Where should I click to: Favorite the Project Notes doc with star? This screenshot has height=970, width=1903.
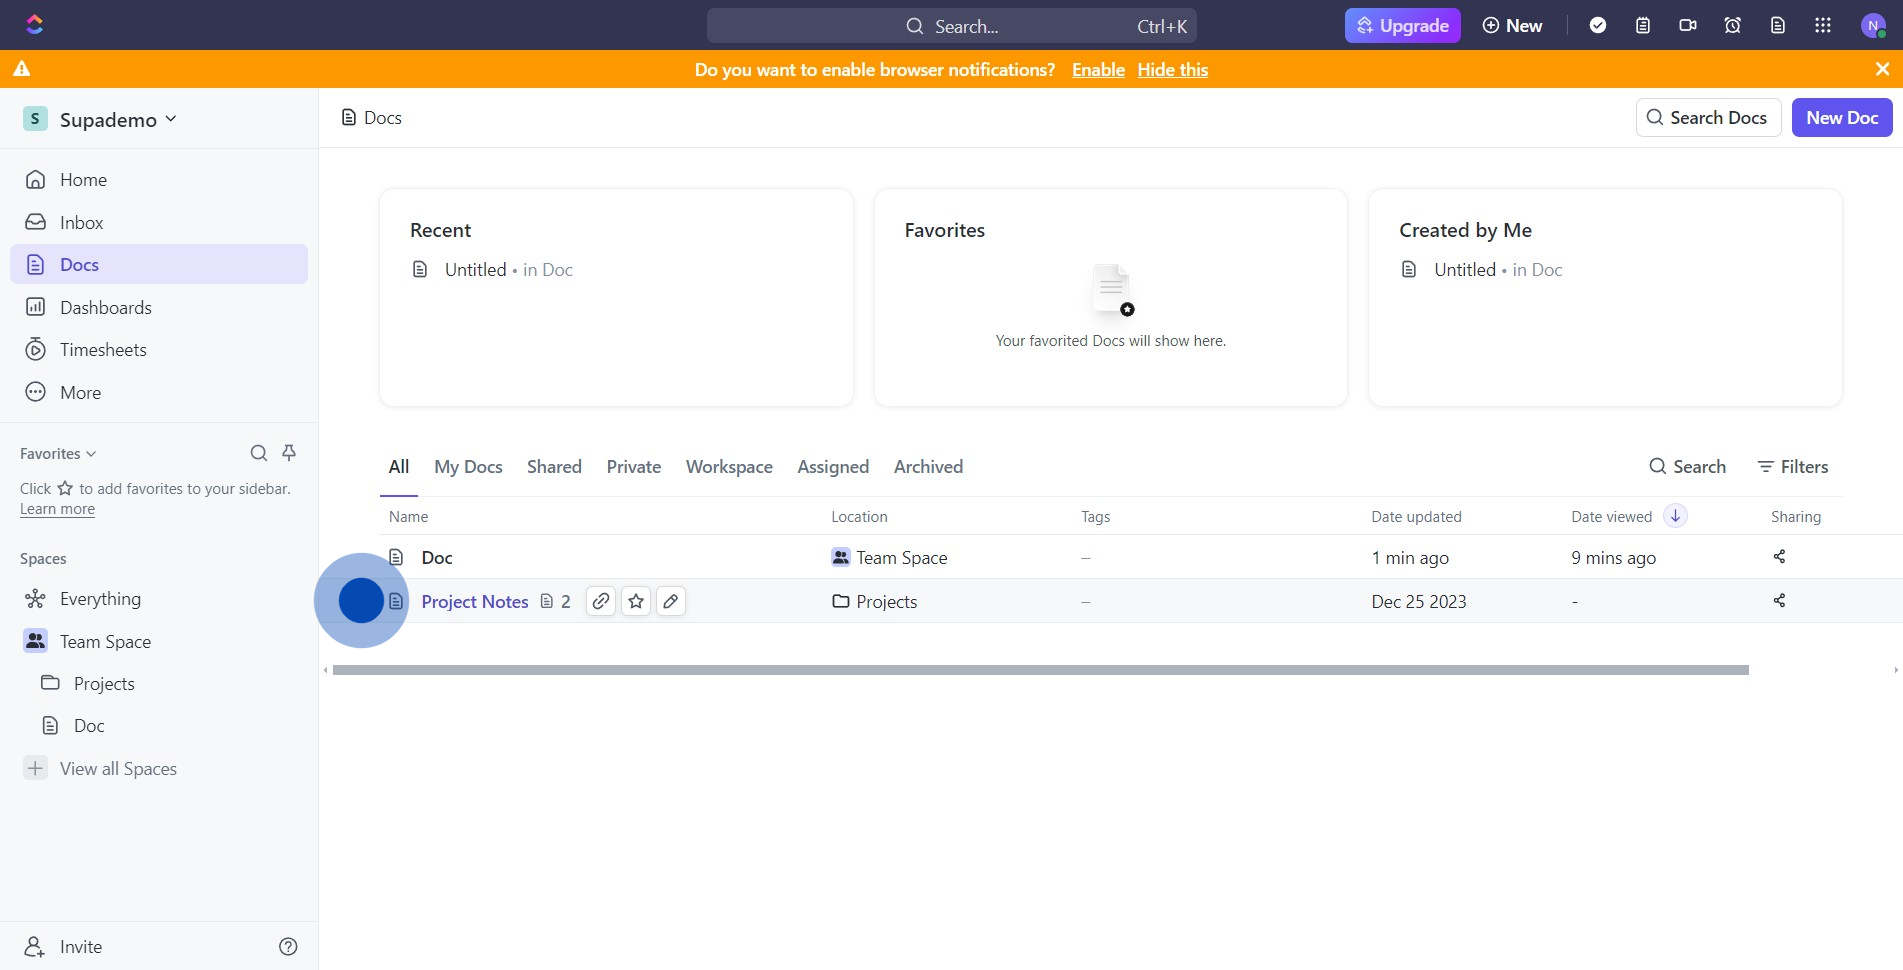[636, 601]
